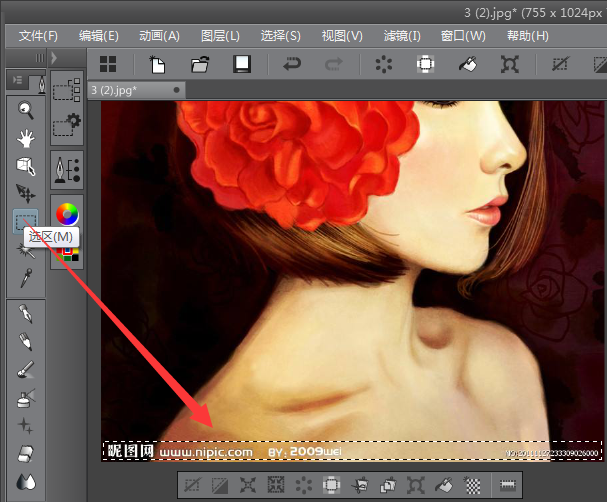607x502 pixels.
Task: Pick the rectangular Selection (M) tool
Action: click(x=26, y=220)
